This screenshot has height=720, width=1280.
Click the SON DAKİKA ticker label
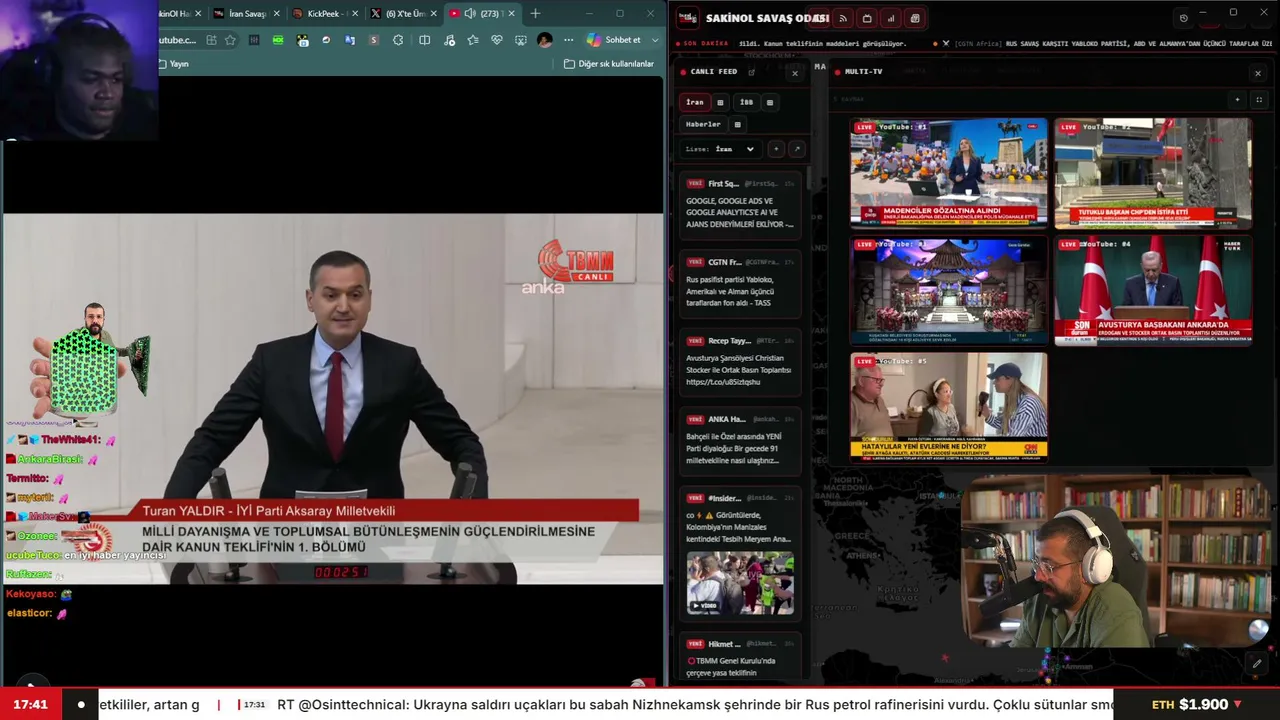coord(705,44)
